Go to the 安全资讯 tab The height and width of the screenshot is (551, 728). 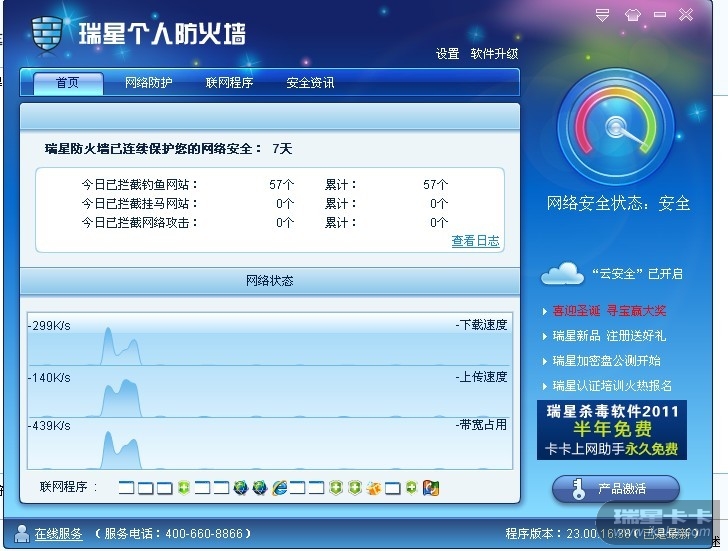click(310, 83)
